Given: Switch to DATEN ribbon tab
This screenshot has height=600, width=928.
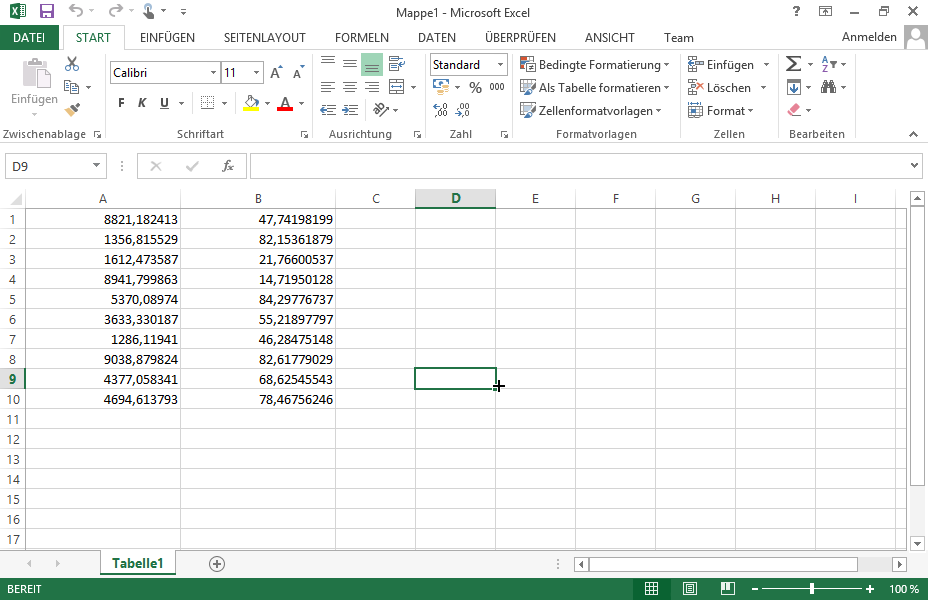Looking at the screenshot, I should [x=437, y=37].
